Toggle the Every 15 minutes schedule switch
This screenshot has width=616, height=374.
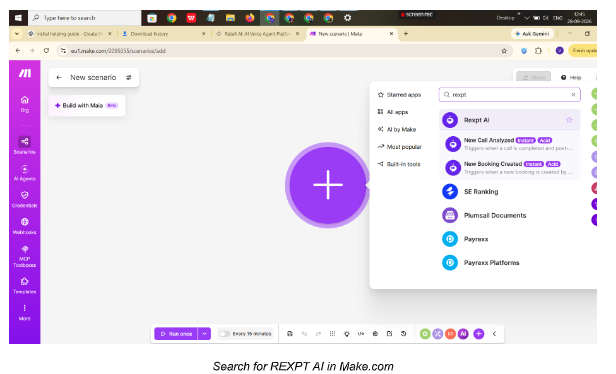tap(224, 334)
